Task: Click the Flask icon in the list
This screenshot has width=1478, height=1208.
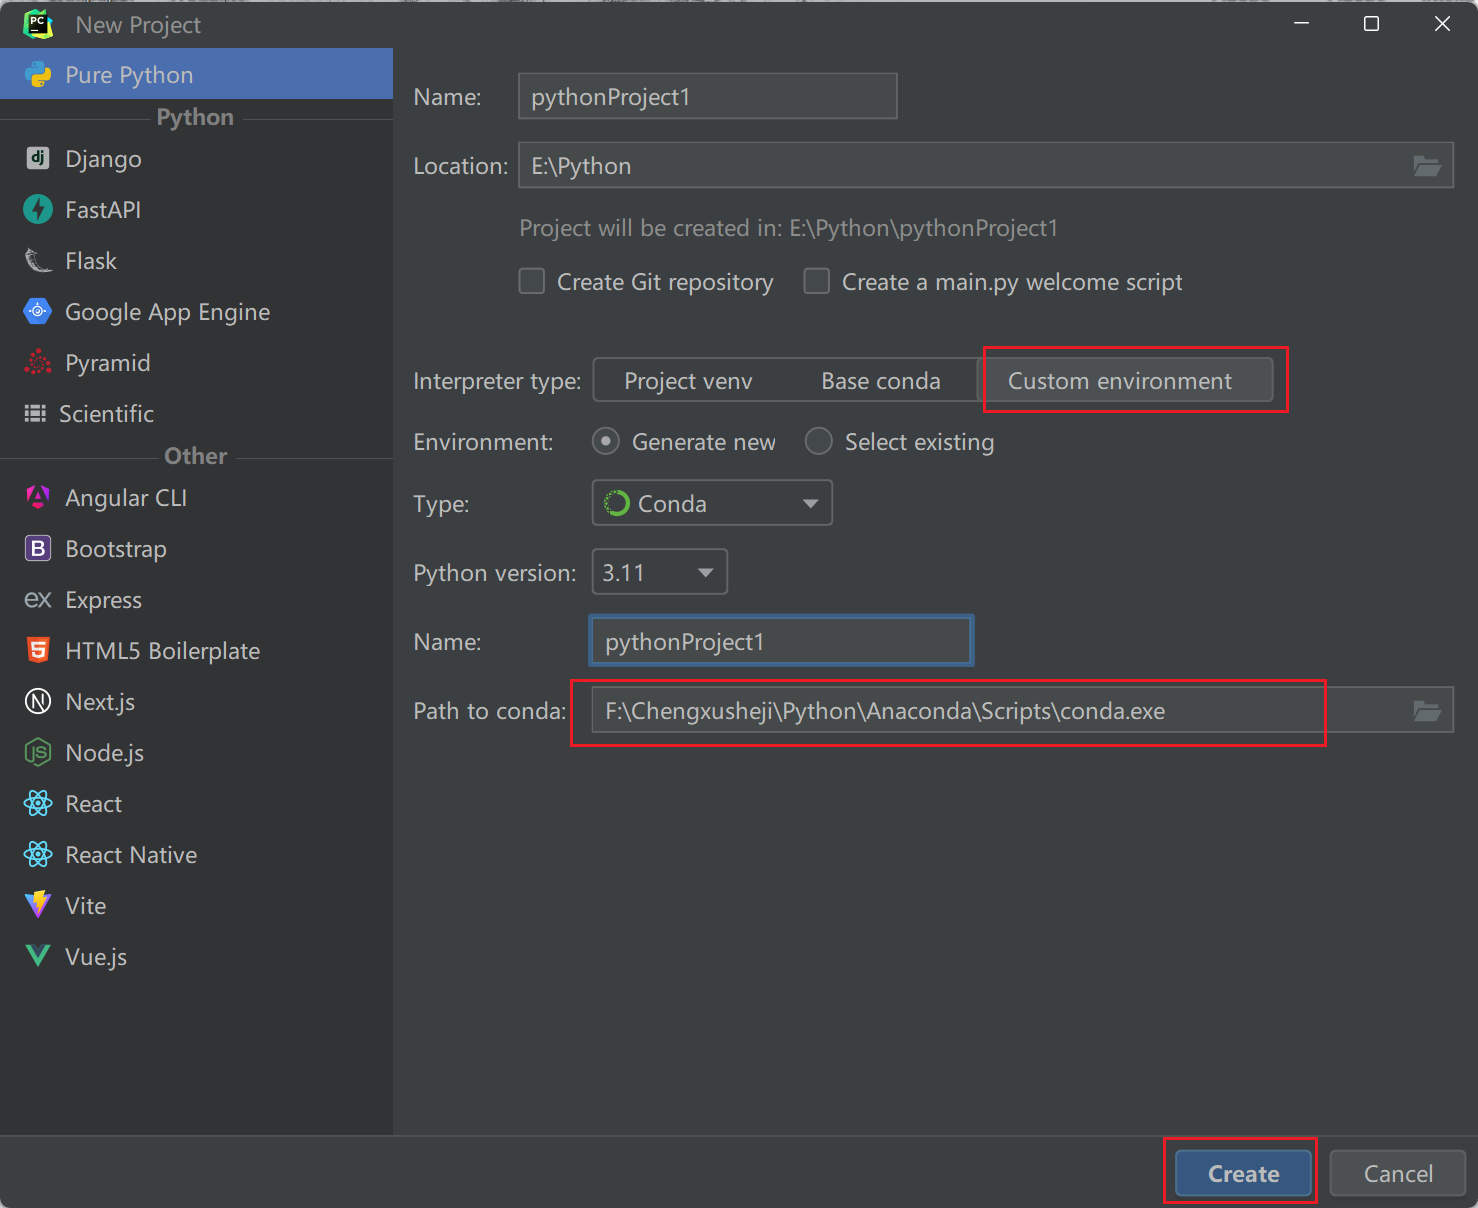Action: click(x=38, y=260)
